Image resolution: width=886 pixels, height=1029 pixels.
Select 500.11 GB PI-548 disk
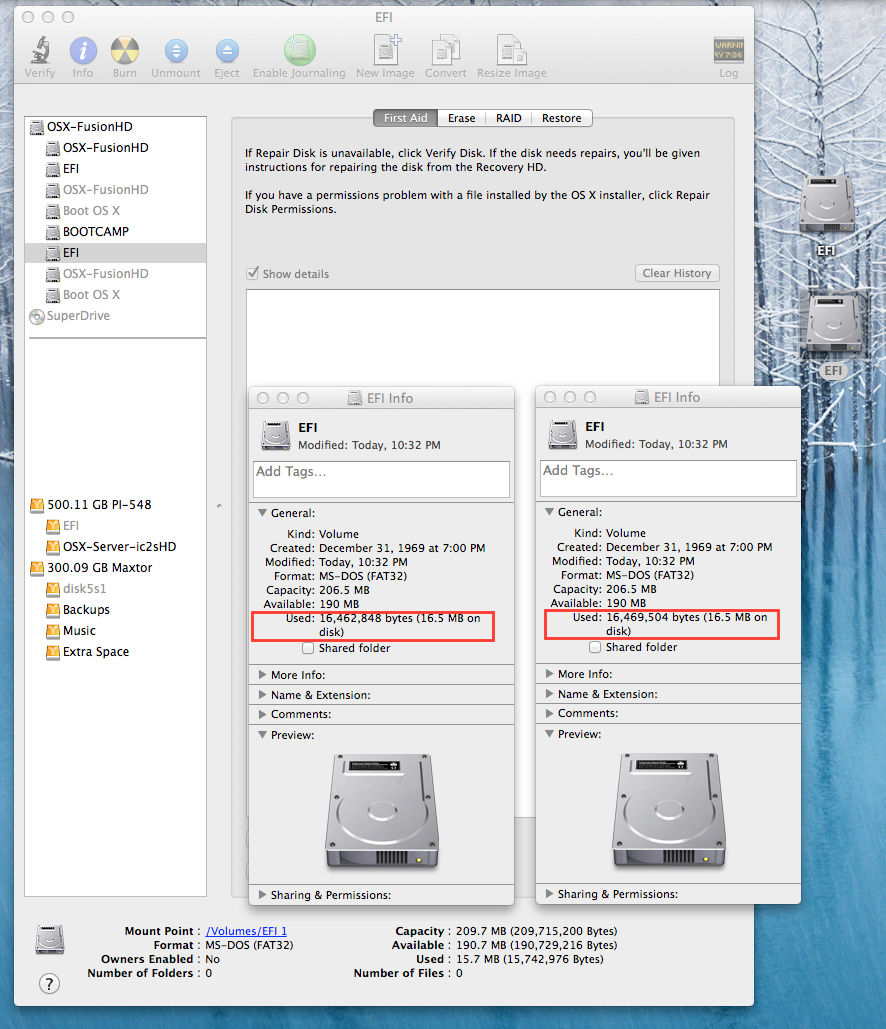click(x=99, y=505)
